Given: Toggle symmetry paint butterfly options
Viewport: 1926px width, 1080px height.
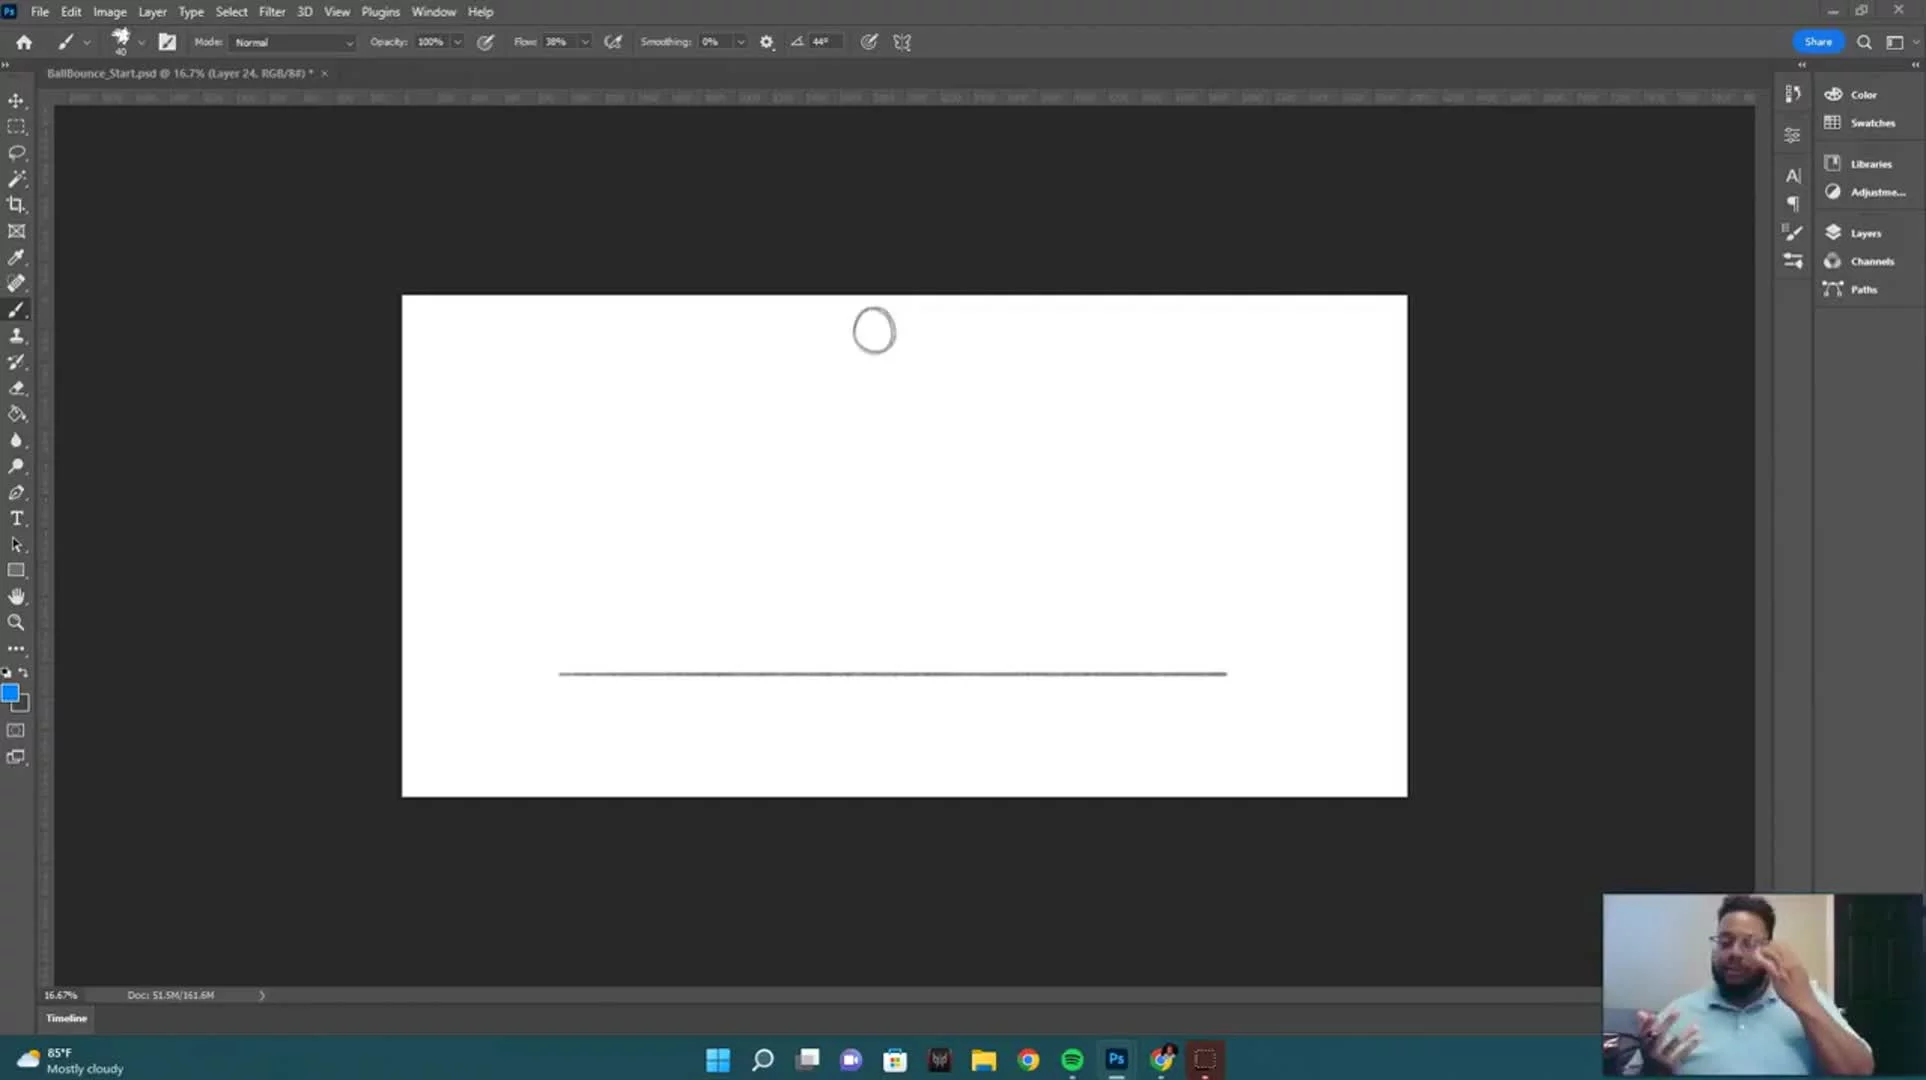Looking at the screenshot, I should click(x=902, y=42).
